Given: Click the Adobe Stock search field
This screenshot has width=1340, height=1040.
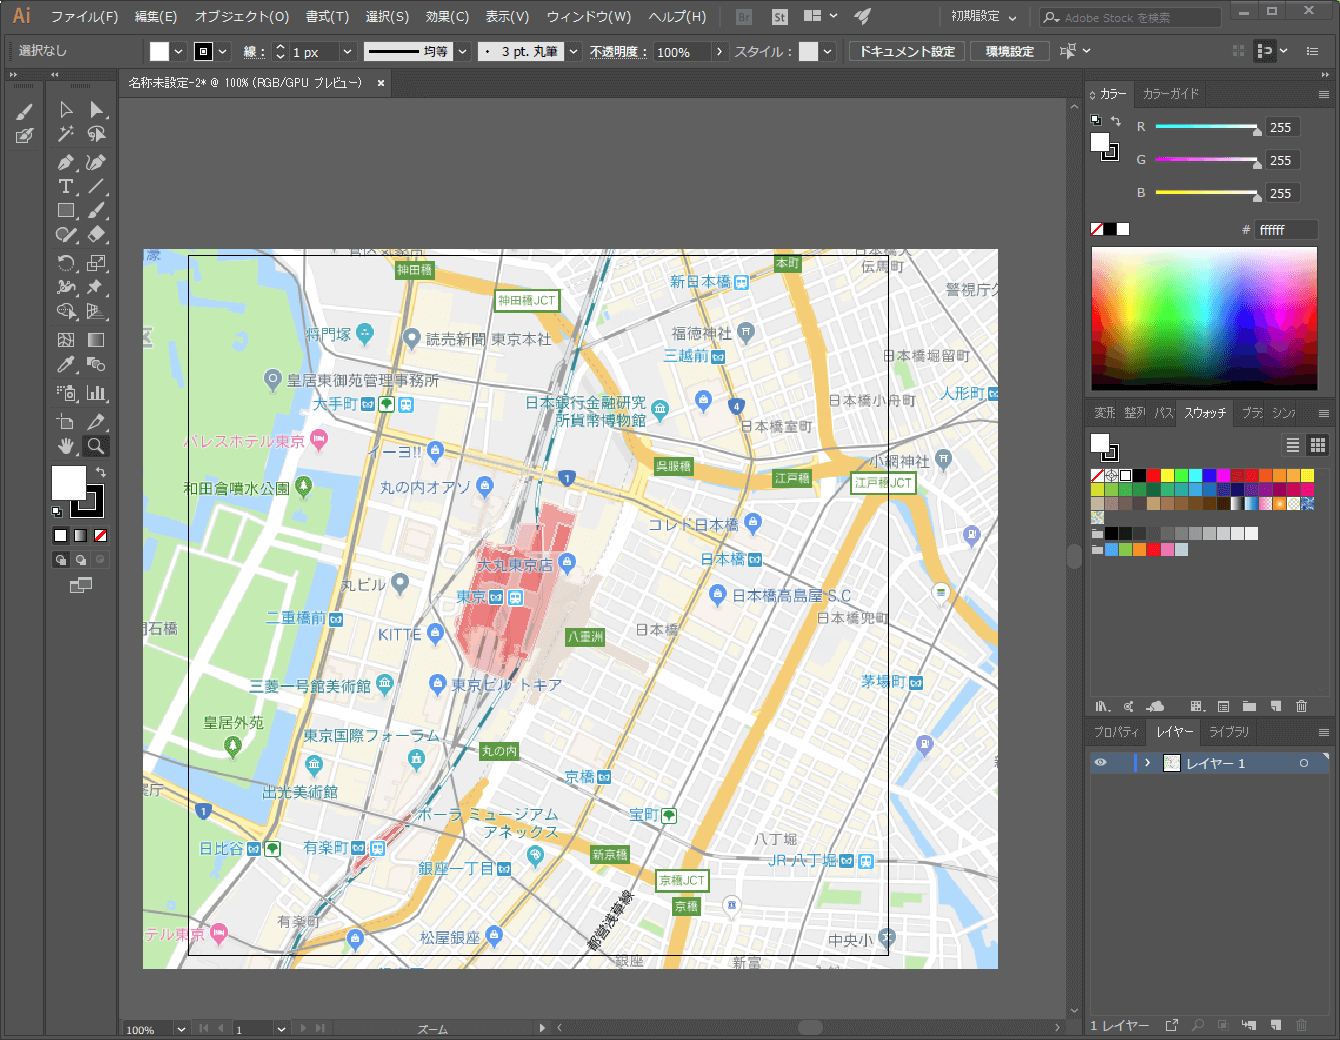Looking at the screenshot, I should [1130, 16].
